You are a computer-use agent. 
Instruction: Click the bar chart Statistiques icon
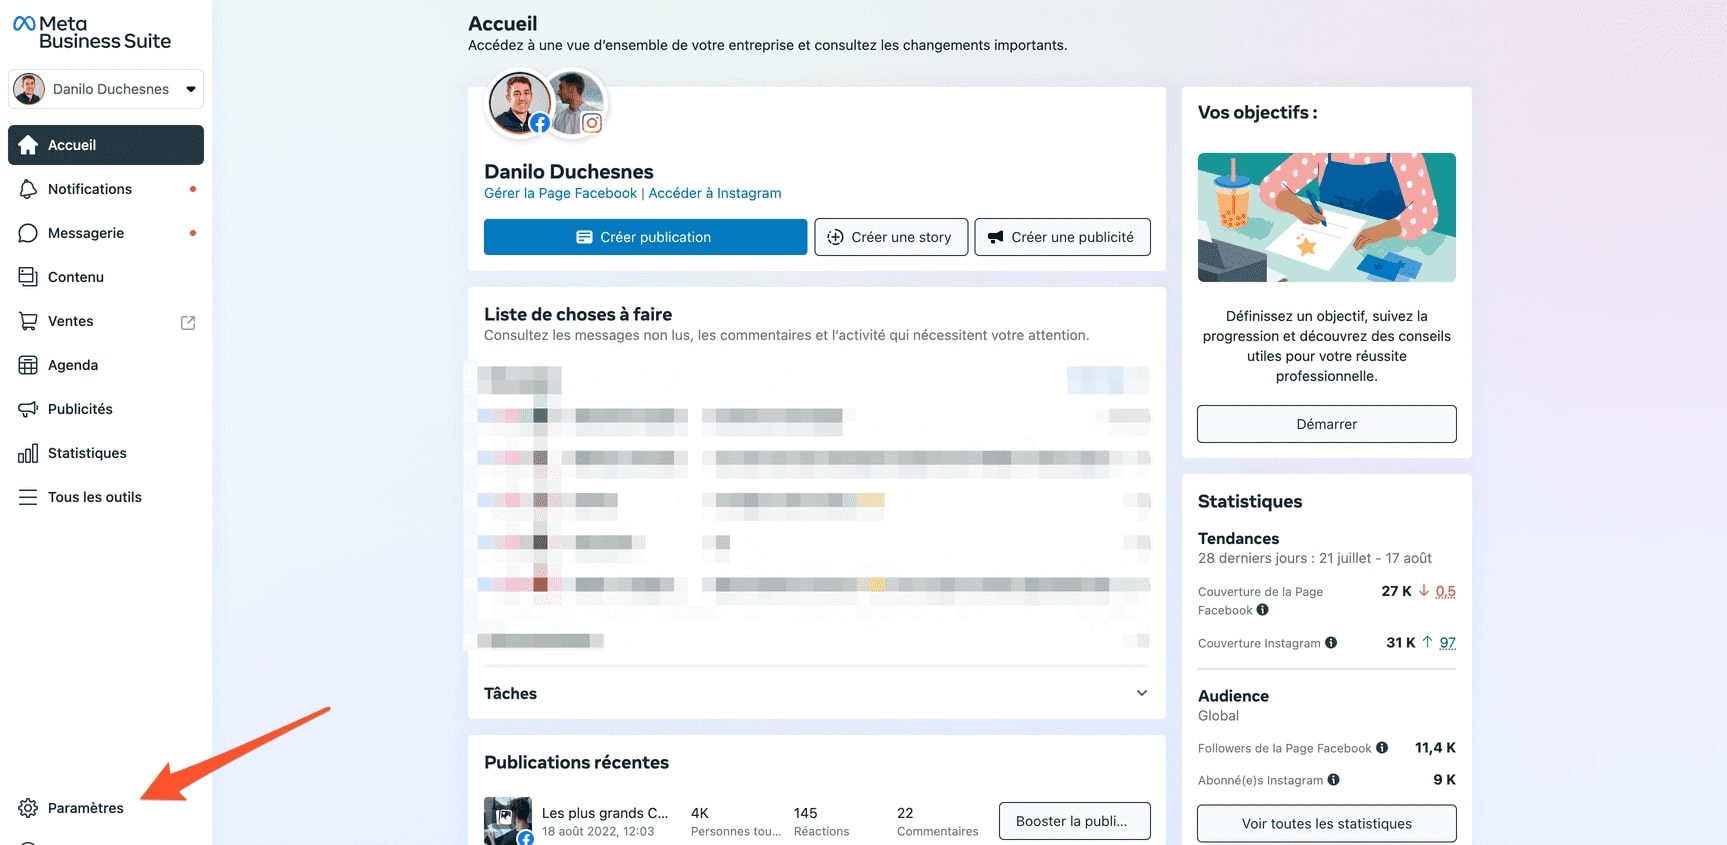coord(28,453)
